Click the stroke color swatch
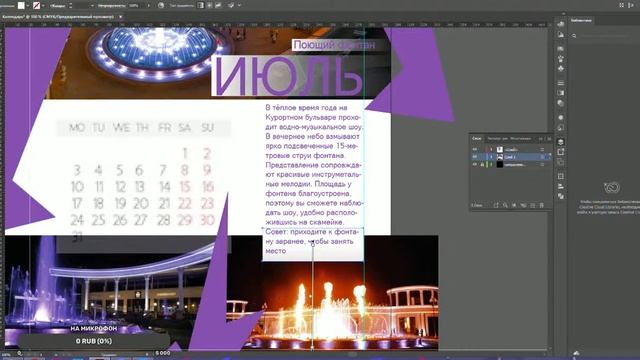Screen dimensions: 640x360 pos(36,6)
